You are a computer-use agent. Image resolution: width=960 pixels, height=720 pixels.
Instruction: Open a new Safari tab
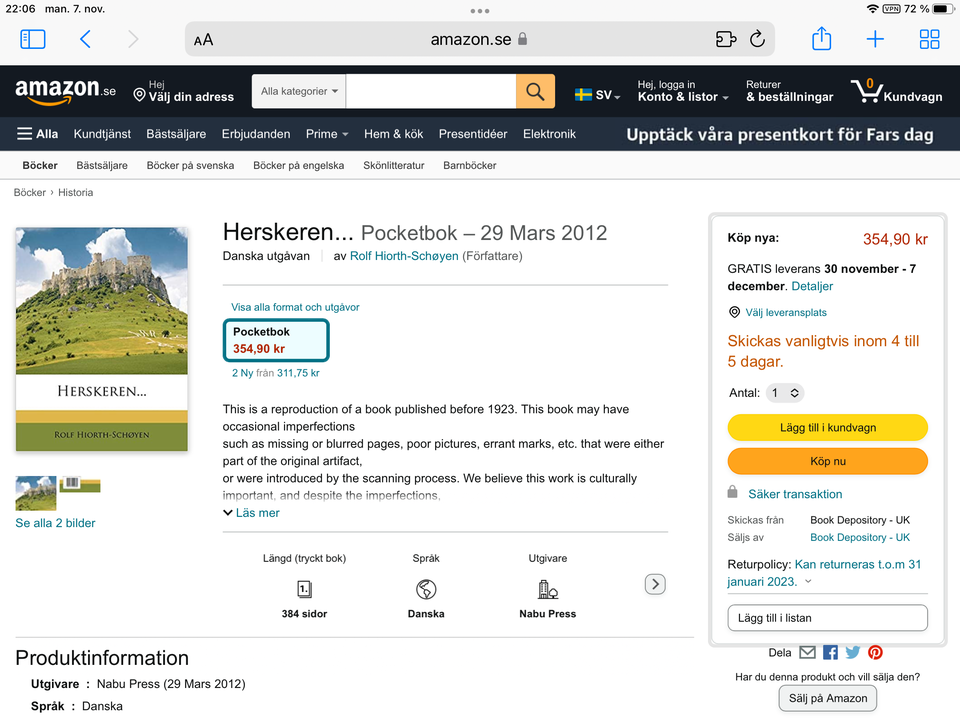[x=875, y=39]
